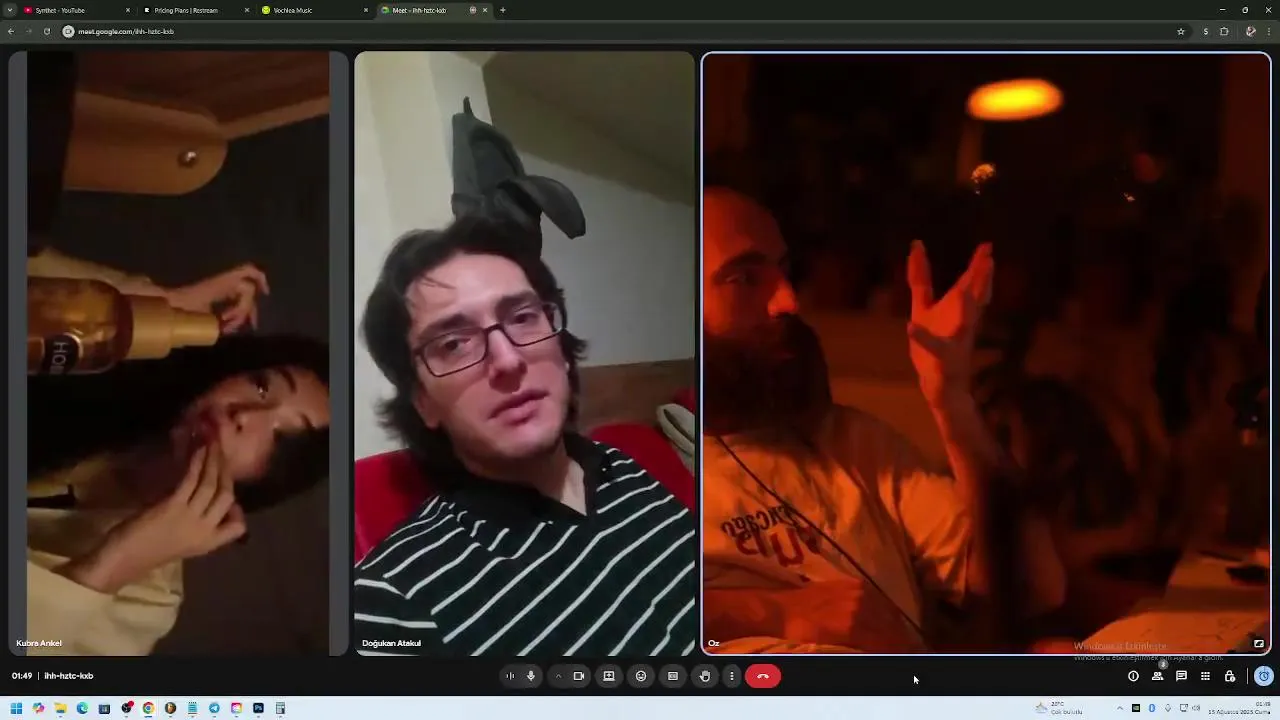The width and height of the screenshot is (1280, 720).
Task: Go back in the browser
Action: pyautogui.click(x=11, y=31)
